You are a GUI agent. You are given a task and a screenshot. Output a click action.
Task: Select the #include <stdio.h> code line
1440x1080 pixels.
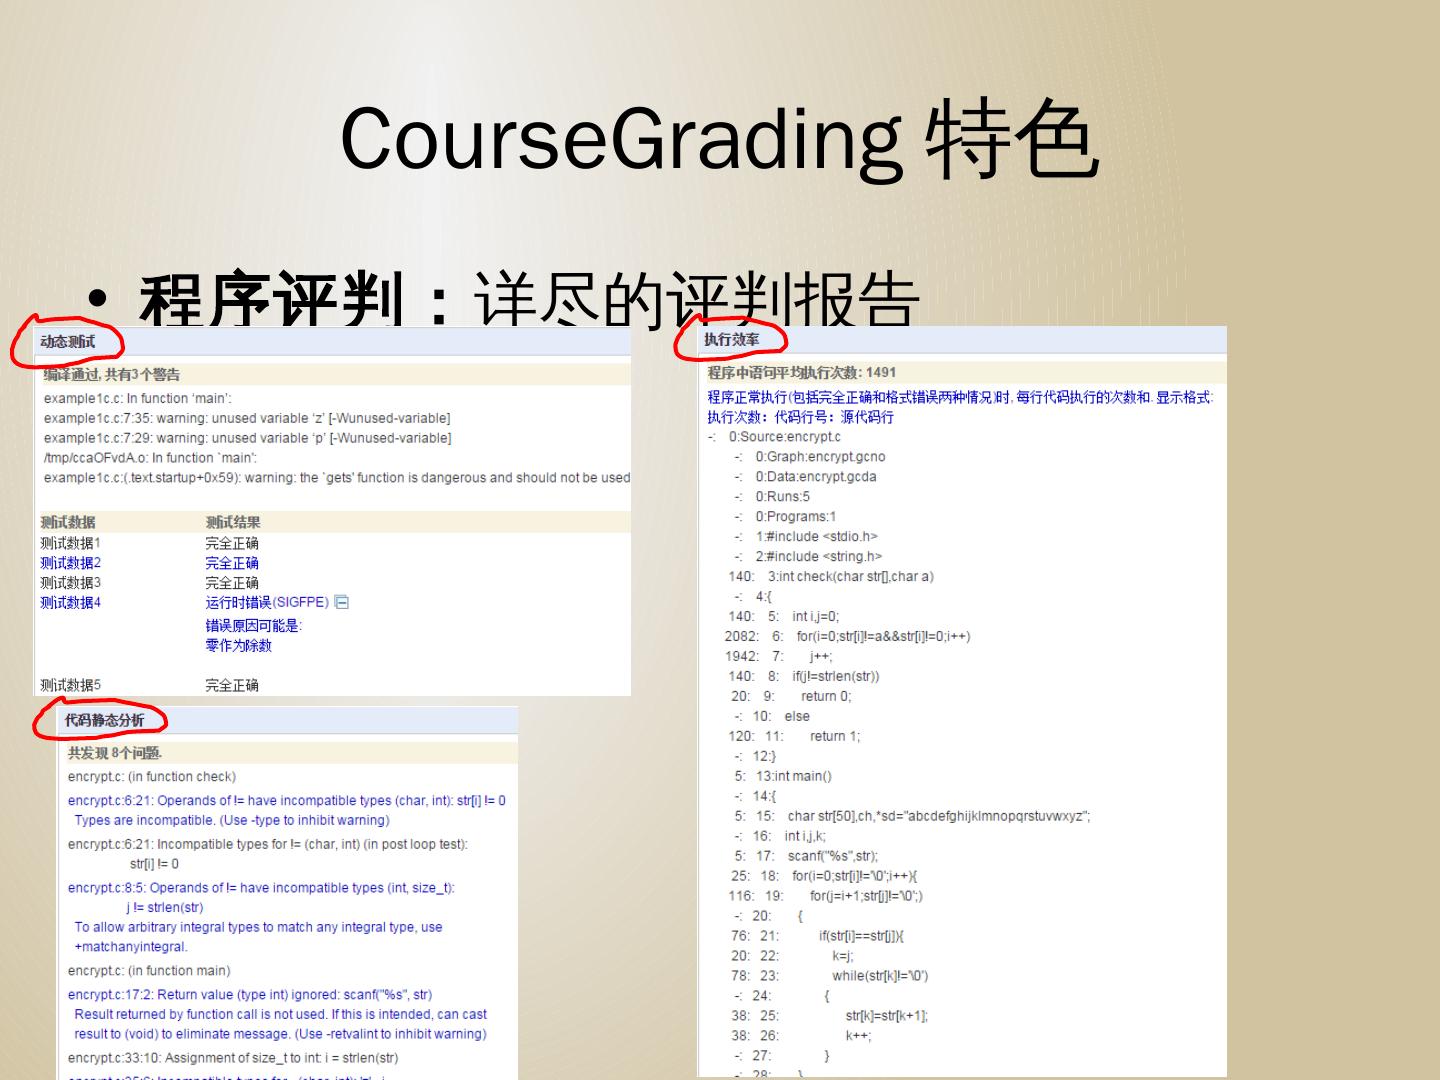coord(806,537)
